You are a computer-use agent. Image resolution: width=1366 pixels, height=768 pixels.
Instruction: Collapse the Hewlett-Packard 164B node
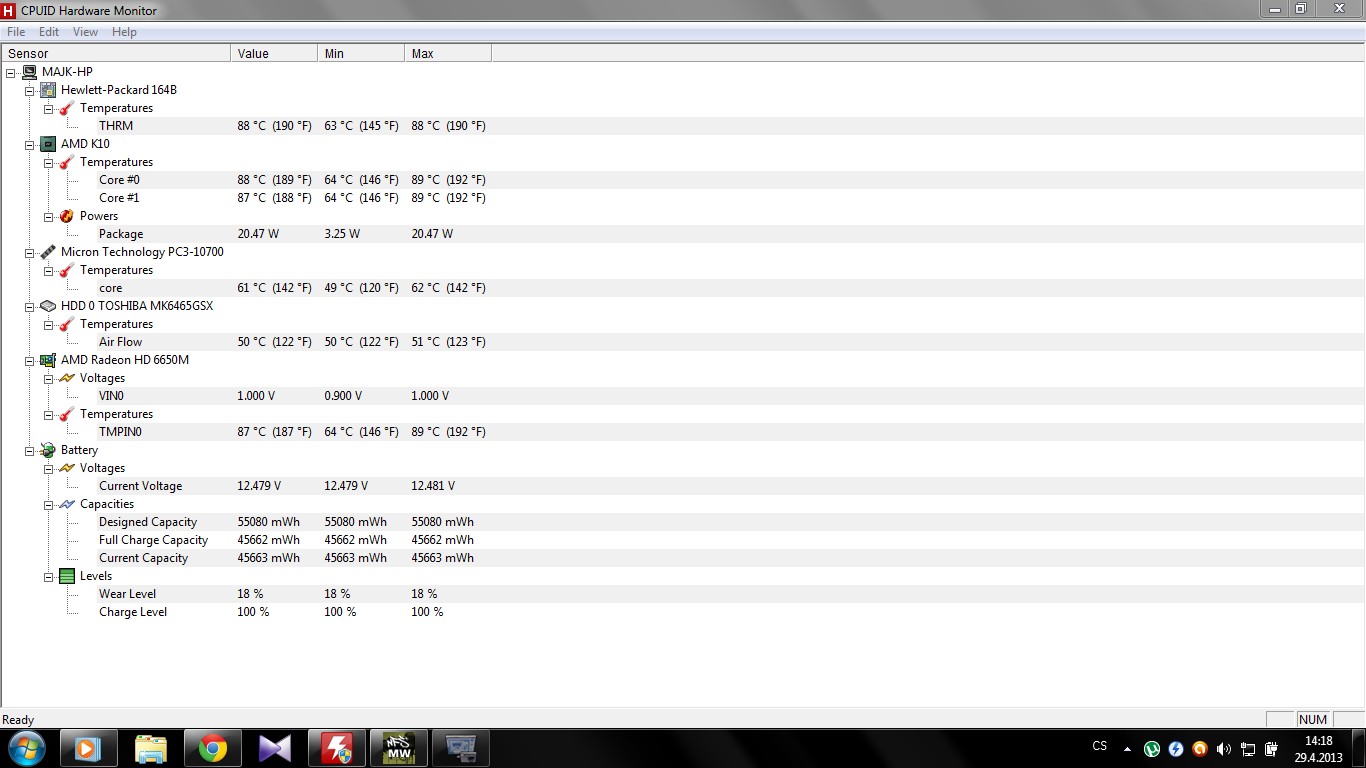coord(29,90)
